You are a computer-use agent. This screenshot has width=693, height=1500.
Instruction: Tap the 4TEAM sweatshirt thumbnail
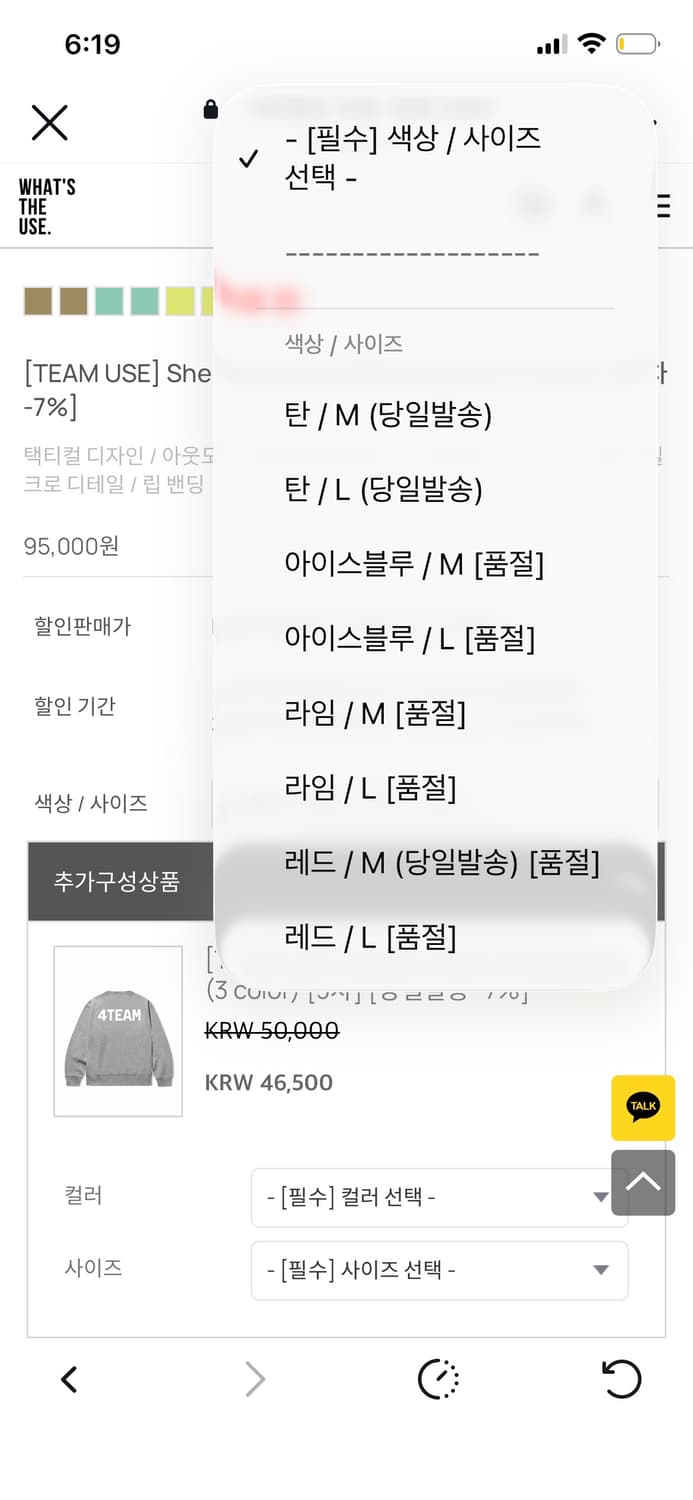coord(117,1031)
